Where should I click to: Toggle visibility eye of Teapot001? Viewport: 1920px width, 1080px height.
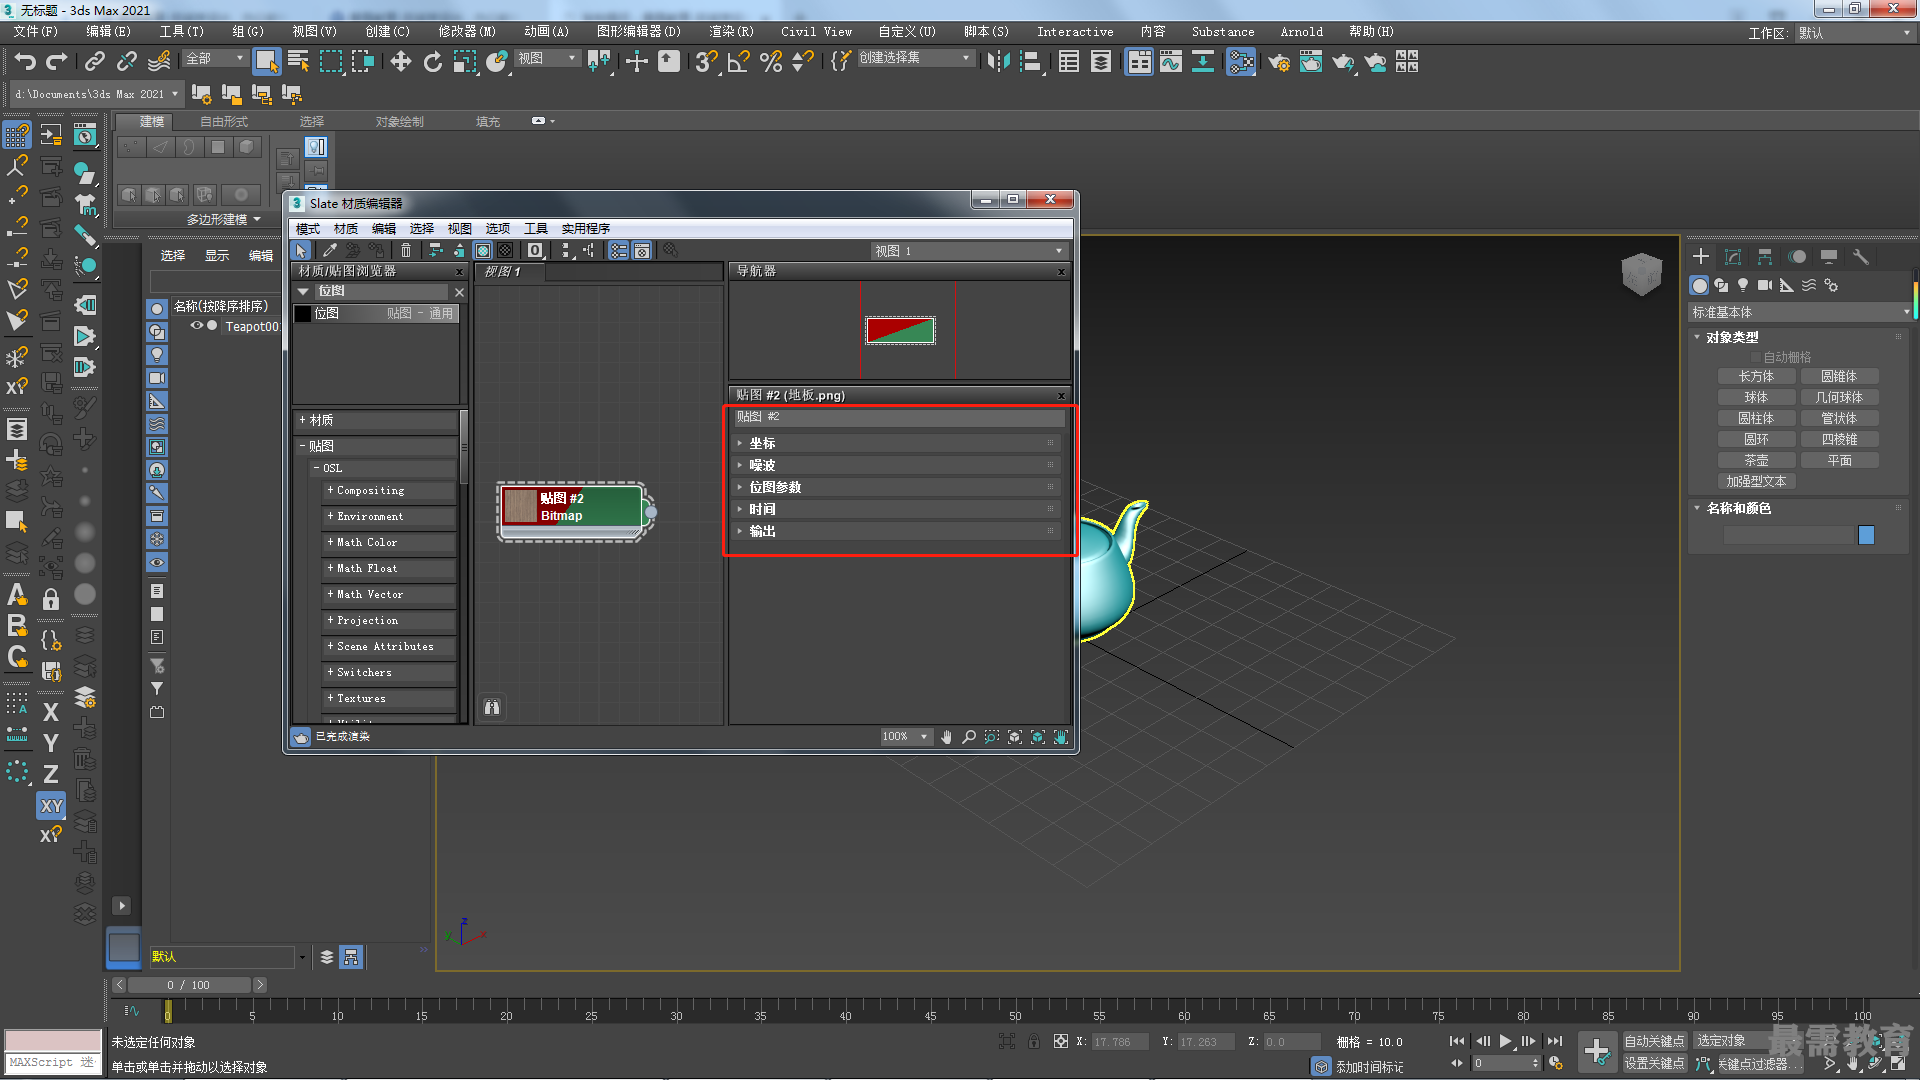coord(197,326)
